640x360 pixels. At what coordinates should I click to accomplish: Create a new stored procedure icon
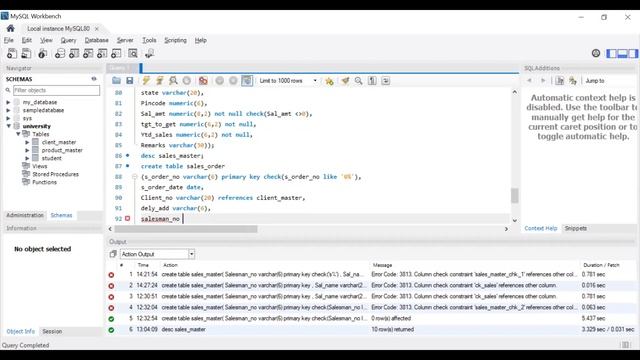point(102,53)
